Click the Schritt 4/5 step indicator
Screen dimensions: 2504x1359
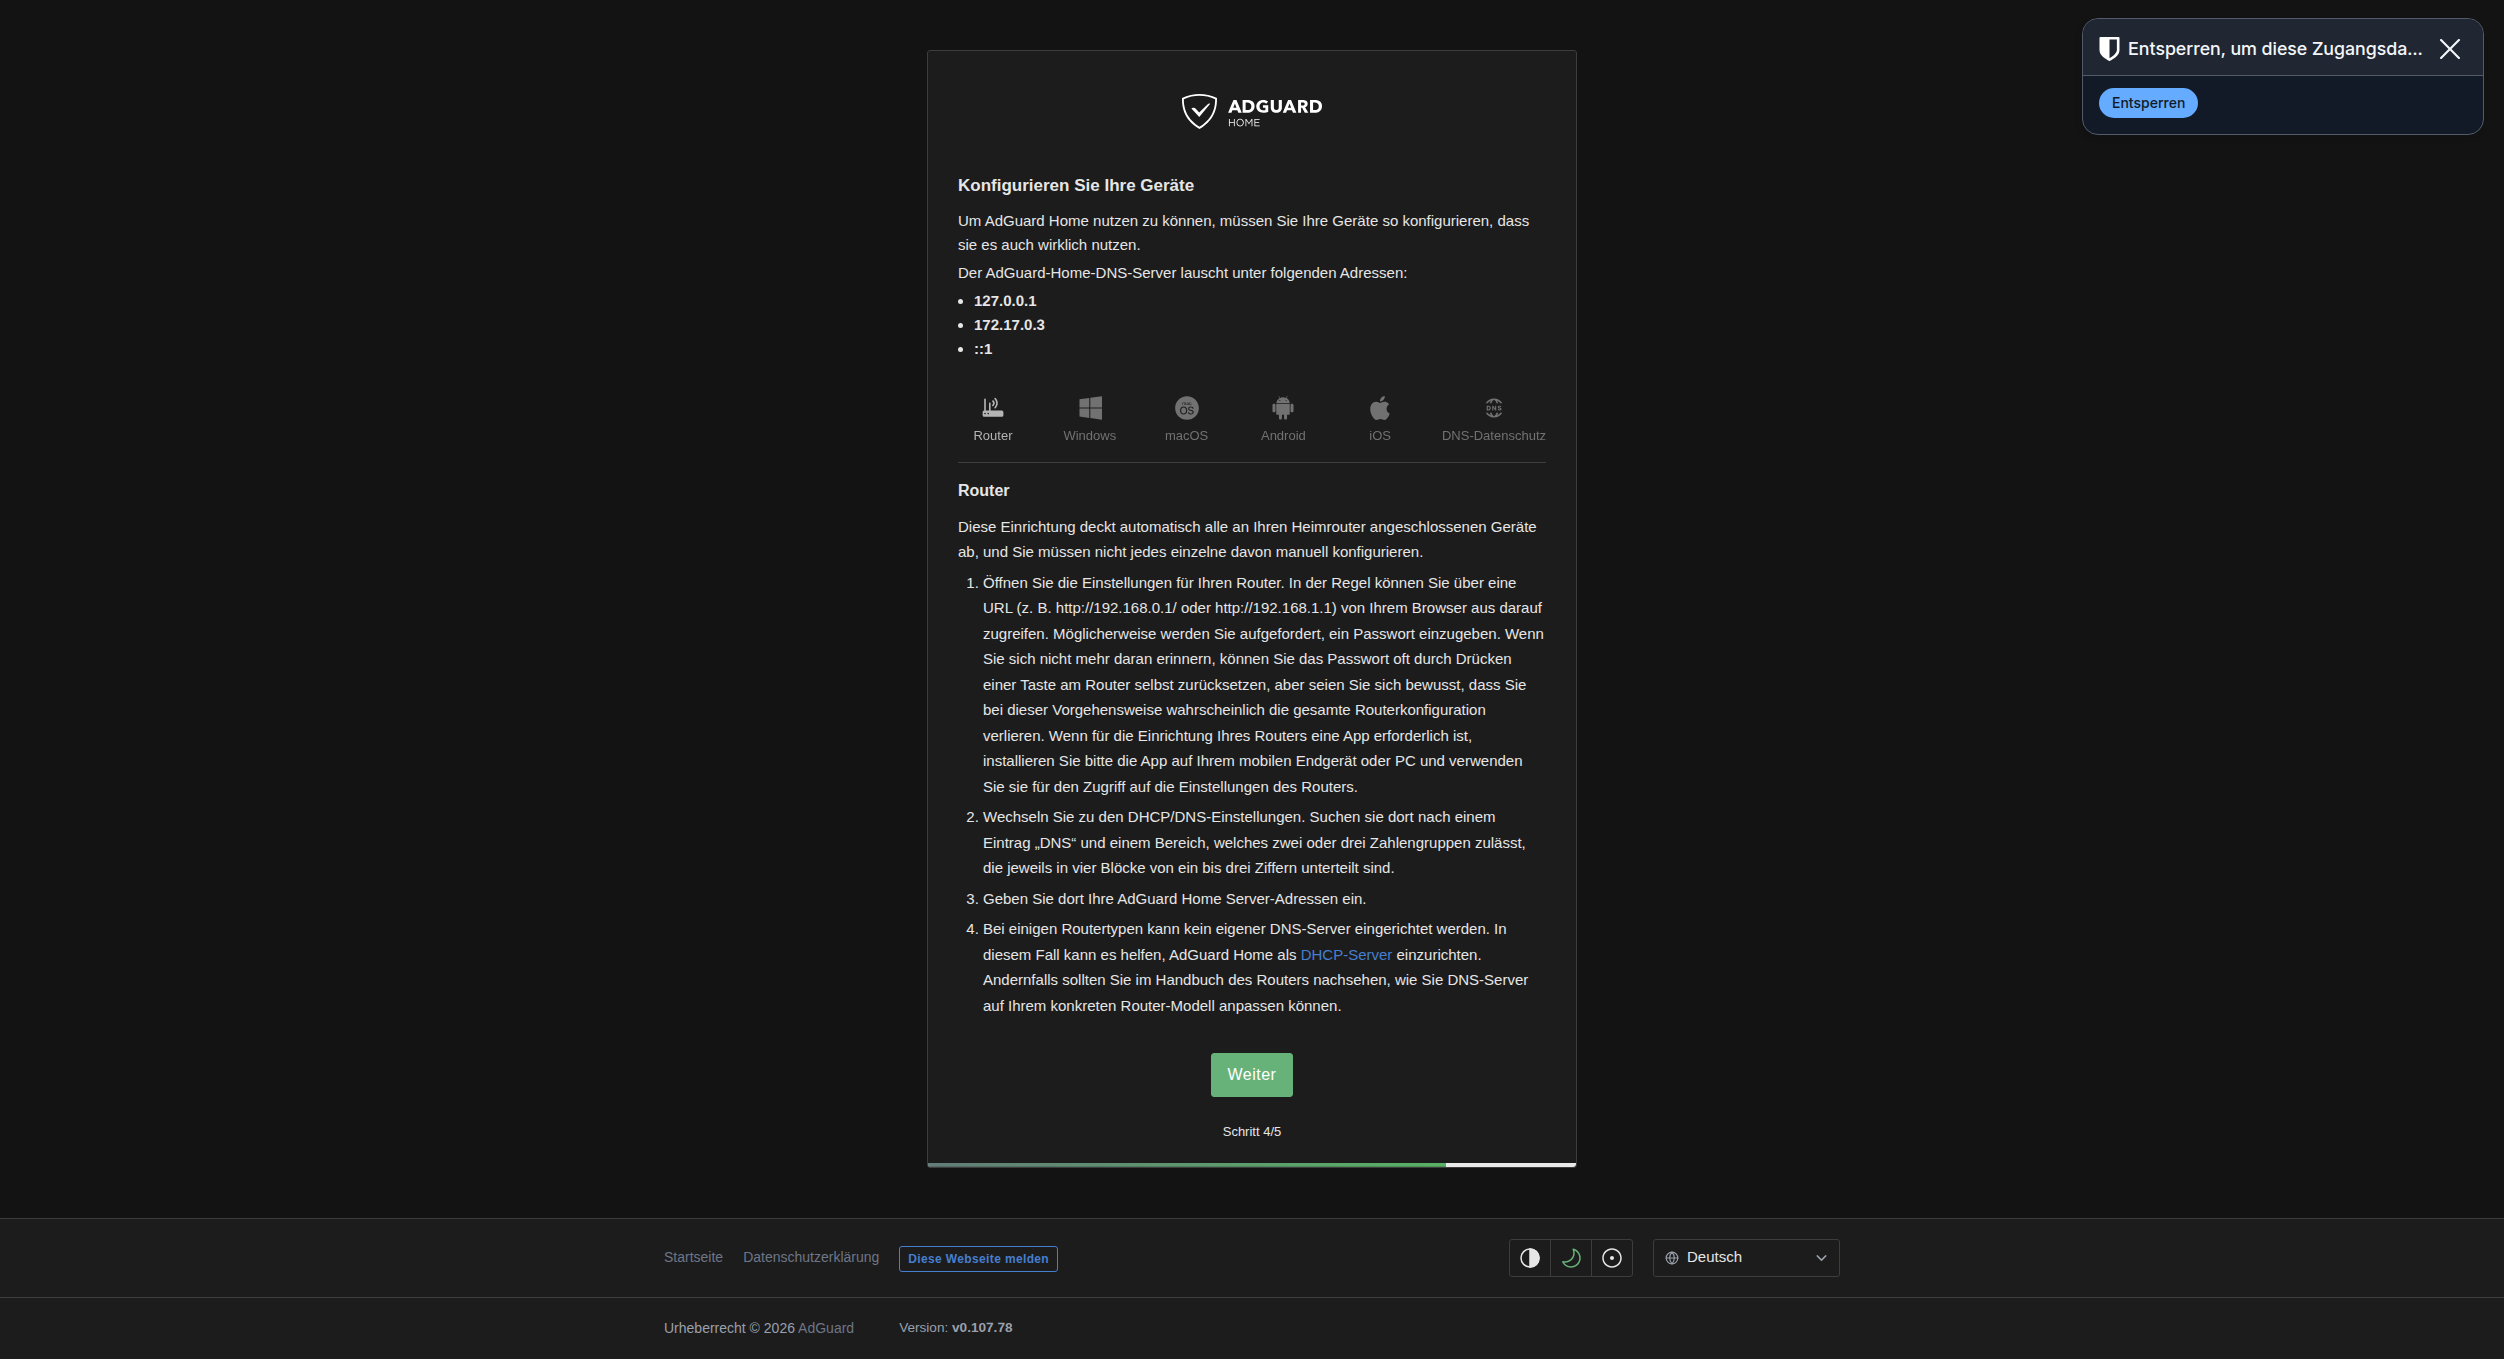click(1252, 1132)
